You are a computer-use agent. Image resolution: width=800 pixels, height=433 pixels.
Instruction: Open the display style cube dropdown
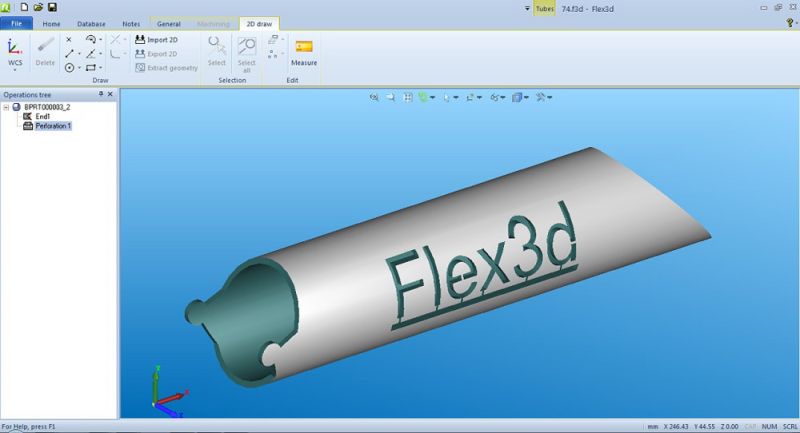(x=524, y=97)
